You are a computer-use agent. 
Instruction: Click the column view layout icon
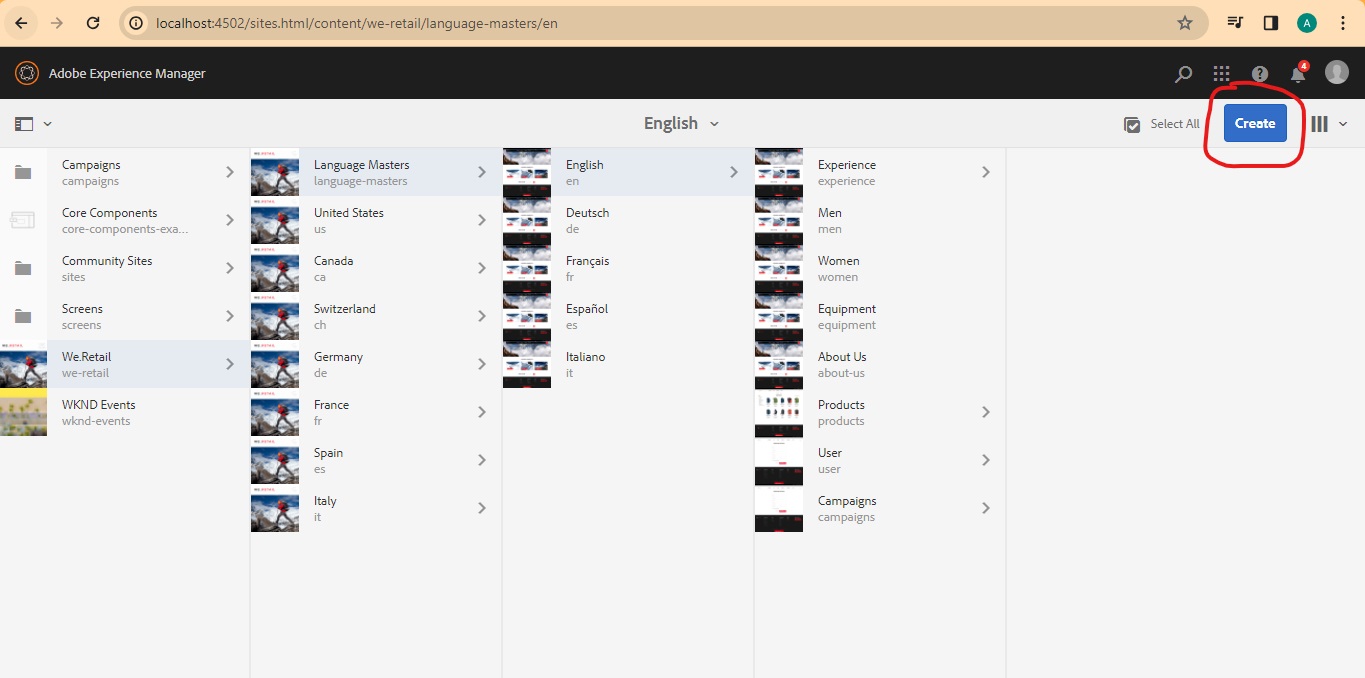[x=1318, y=123]
